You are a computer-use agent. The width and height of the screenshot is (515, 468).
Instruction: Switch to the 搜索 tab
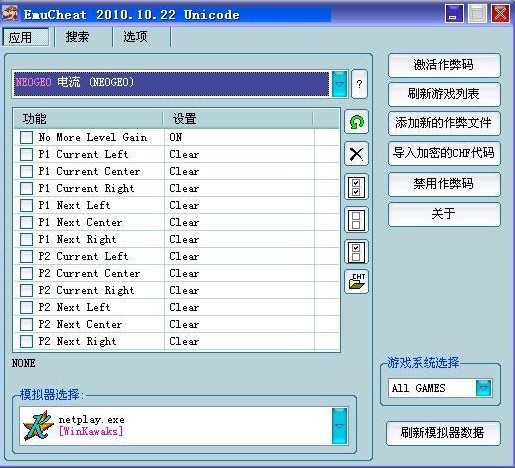[78, 37]
